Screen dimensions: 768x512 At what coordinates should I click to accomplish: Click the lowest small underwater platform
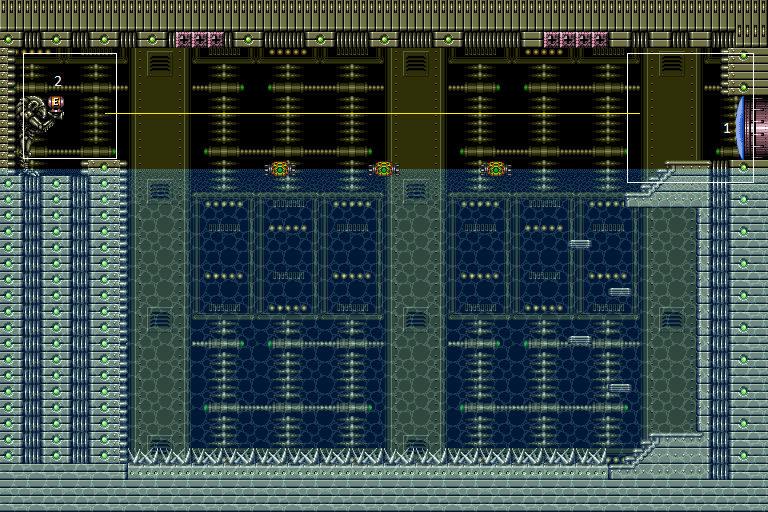(620, 388)
